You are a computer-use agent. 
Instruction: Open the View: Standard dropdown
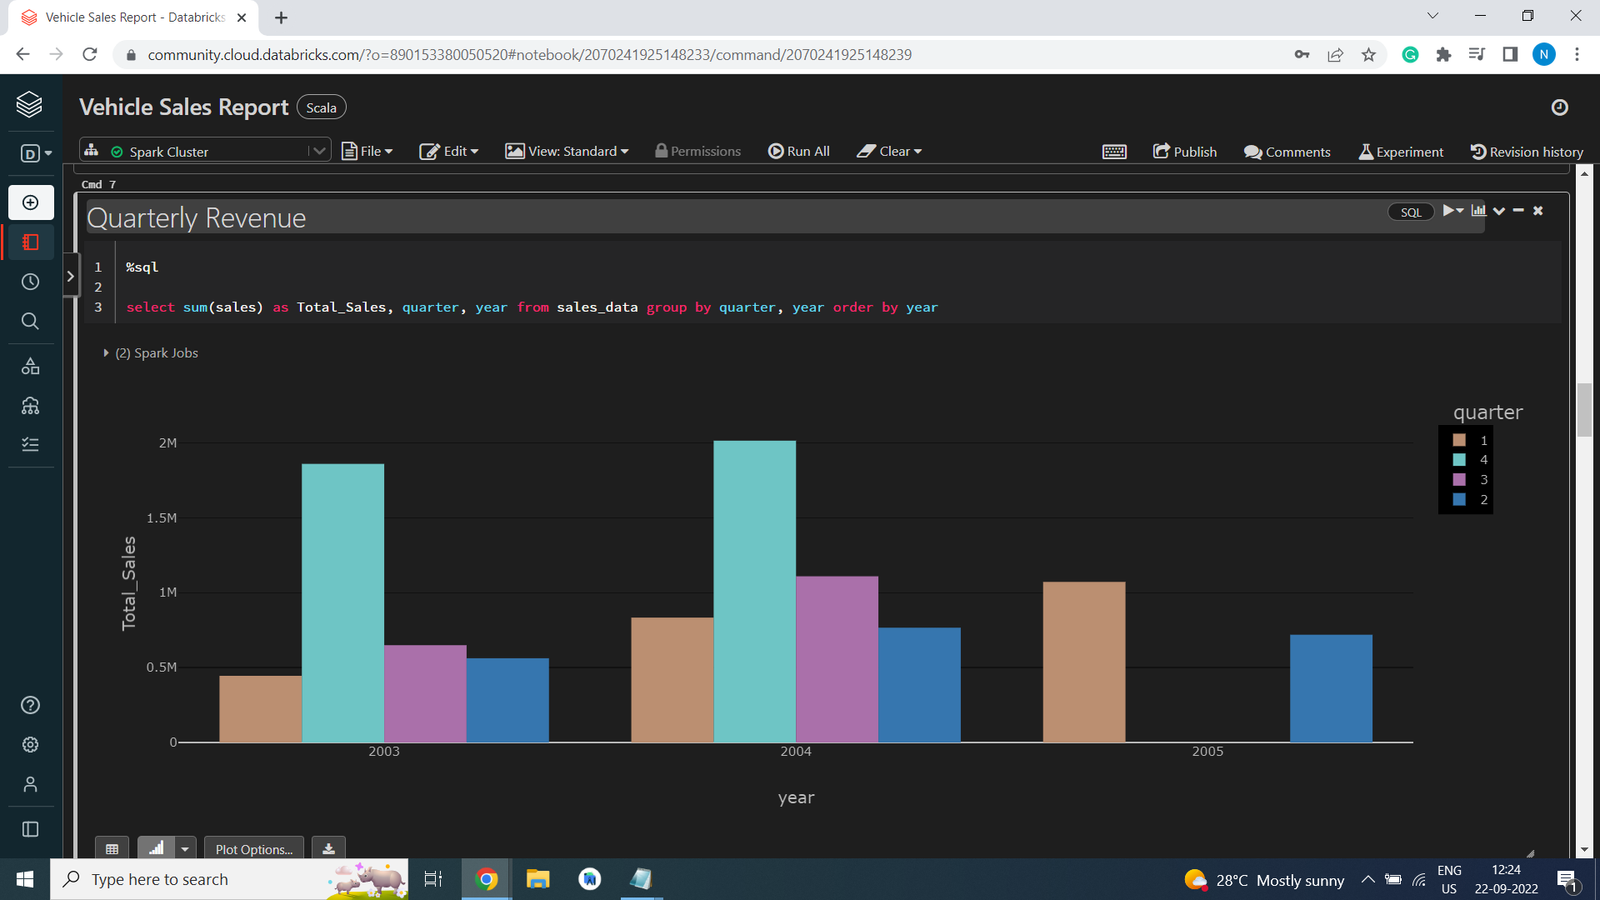567,151
